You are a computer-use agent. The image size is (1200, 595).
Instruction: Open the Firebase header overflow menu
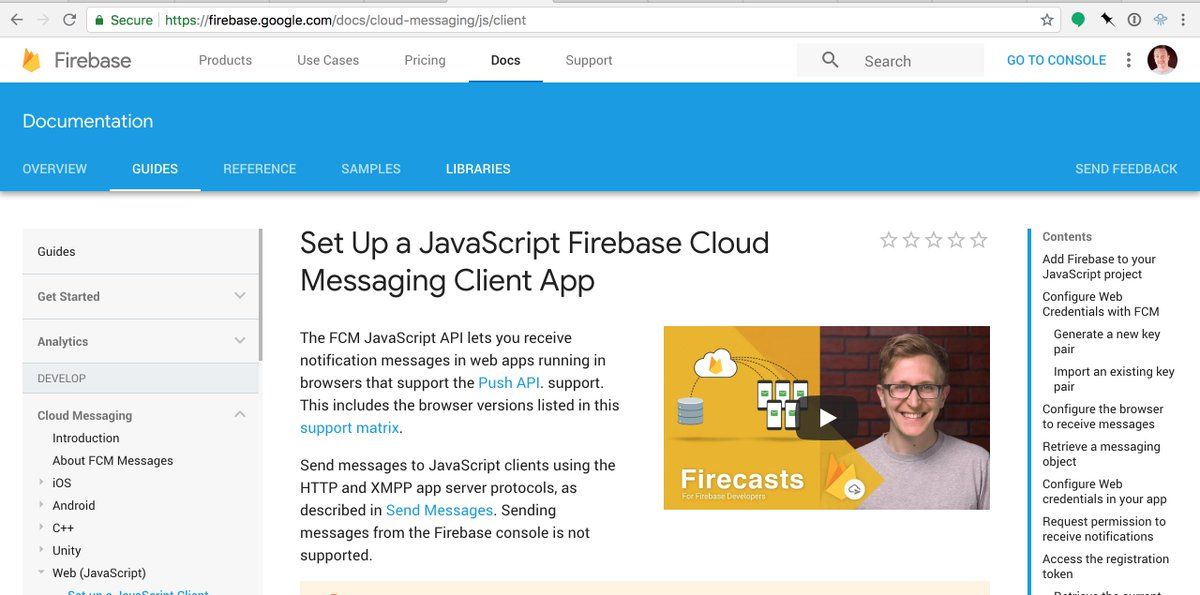click(1128, 60)
